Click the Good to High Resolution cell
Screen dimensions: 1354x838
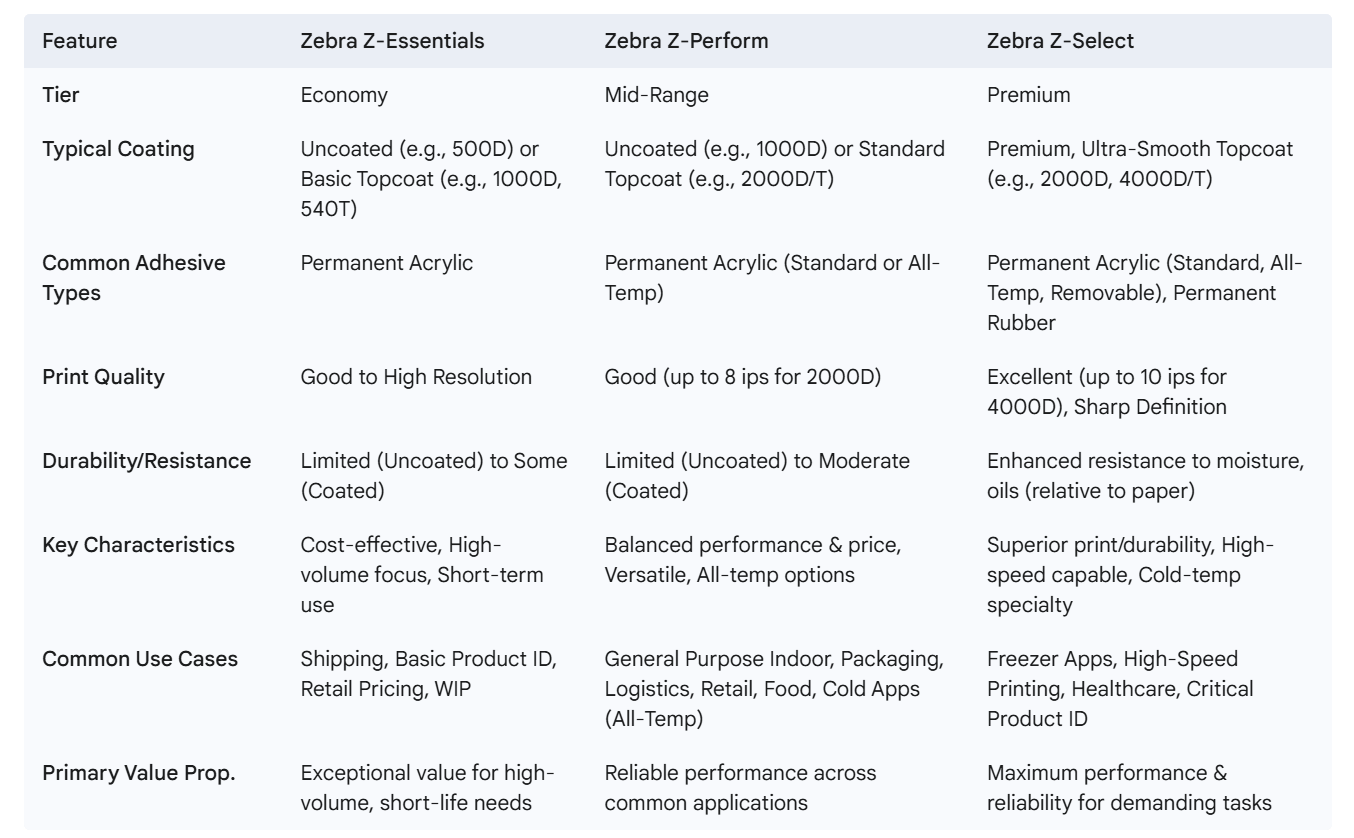coord(416,377)
